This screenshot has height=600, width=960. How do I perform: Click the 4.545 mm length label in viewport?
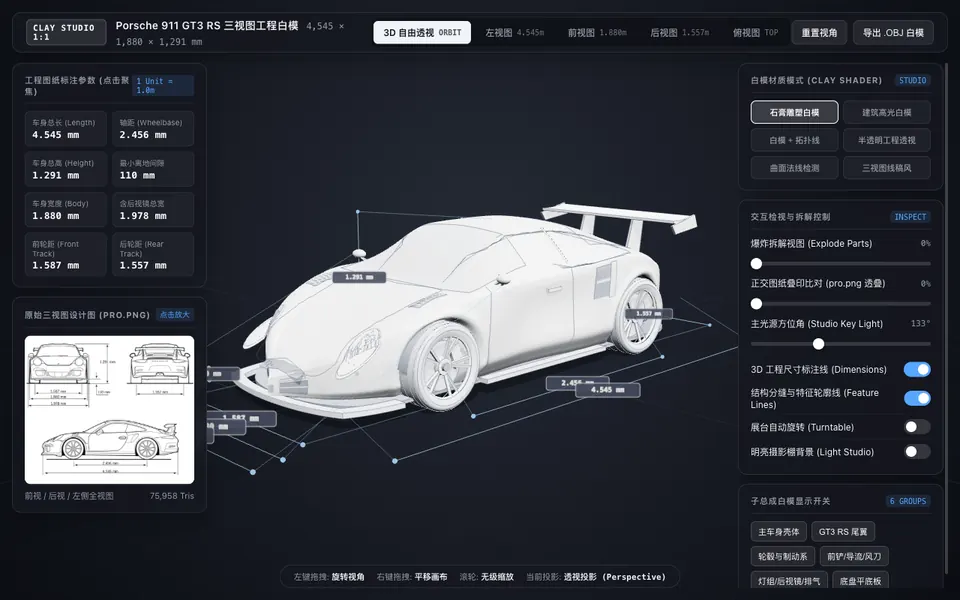608,390
